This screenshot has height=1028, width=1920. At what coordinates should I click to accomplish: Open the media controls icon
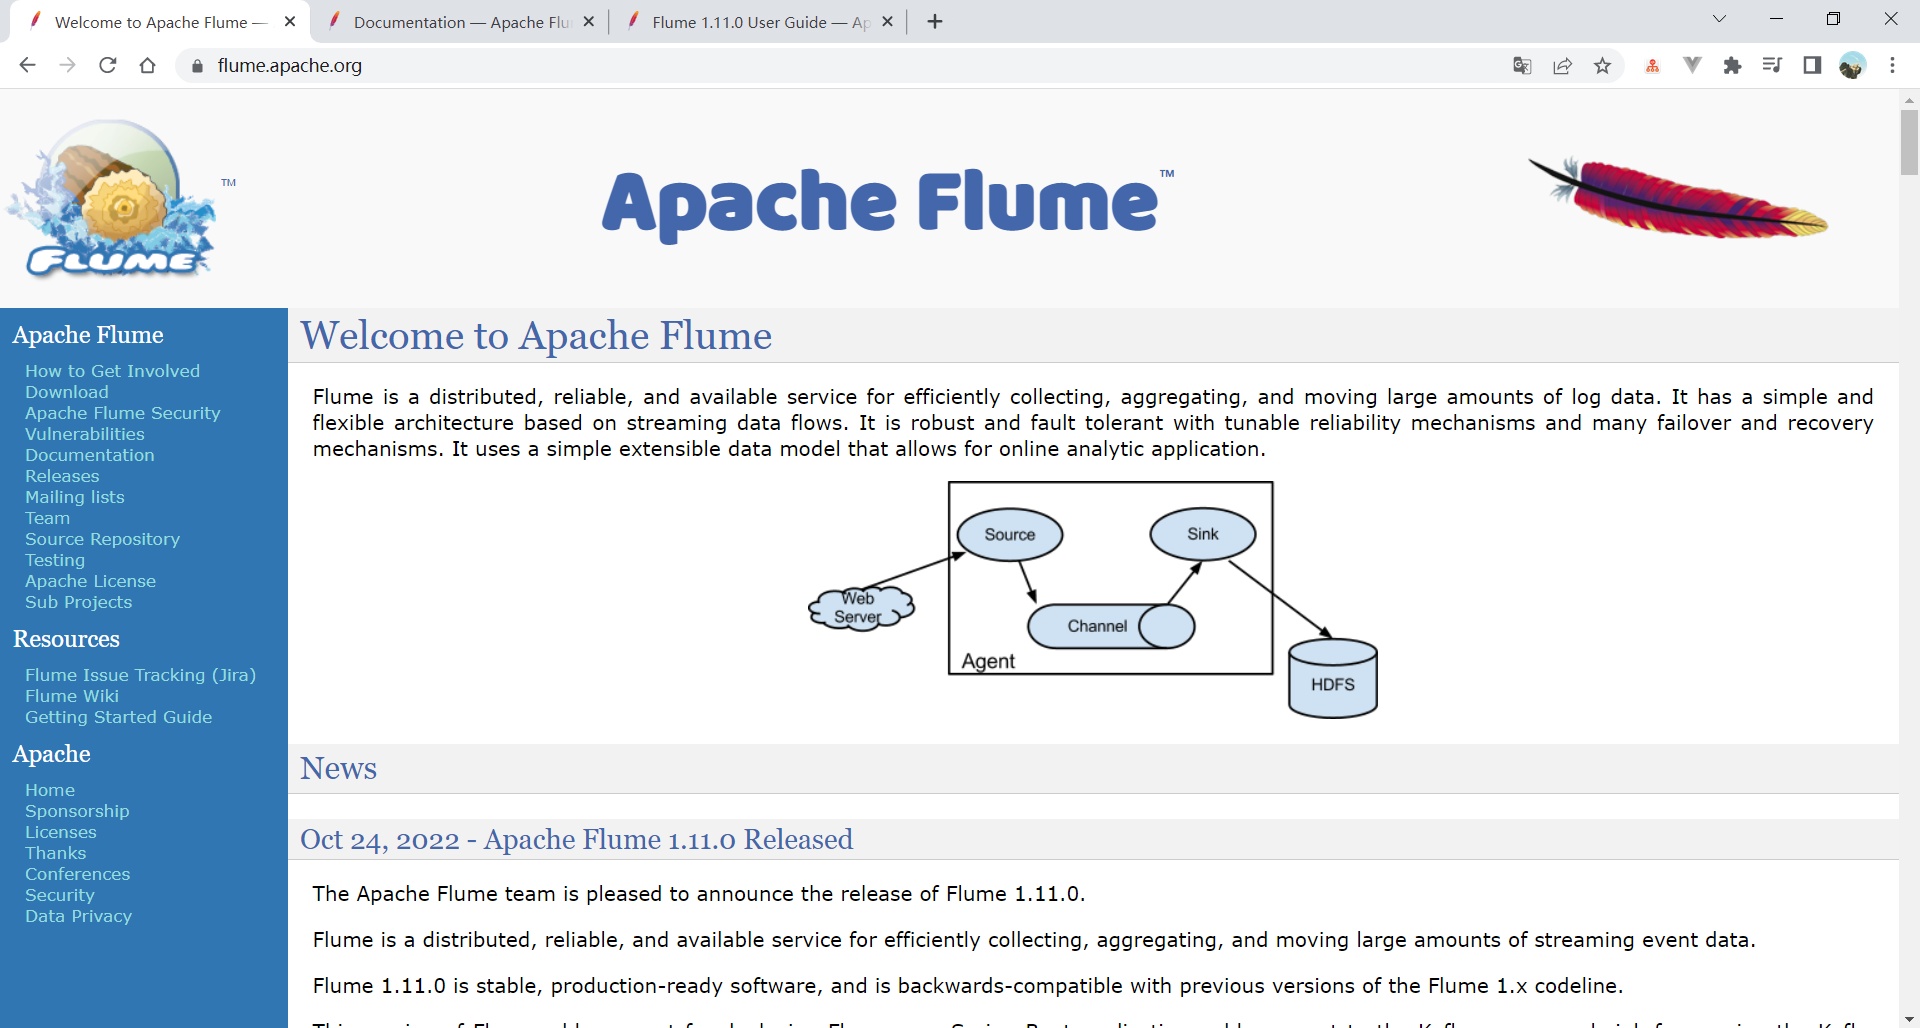pos(1772,65)
